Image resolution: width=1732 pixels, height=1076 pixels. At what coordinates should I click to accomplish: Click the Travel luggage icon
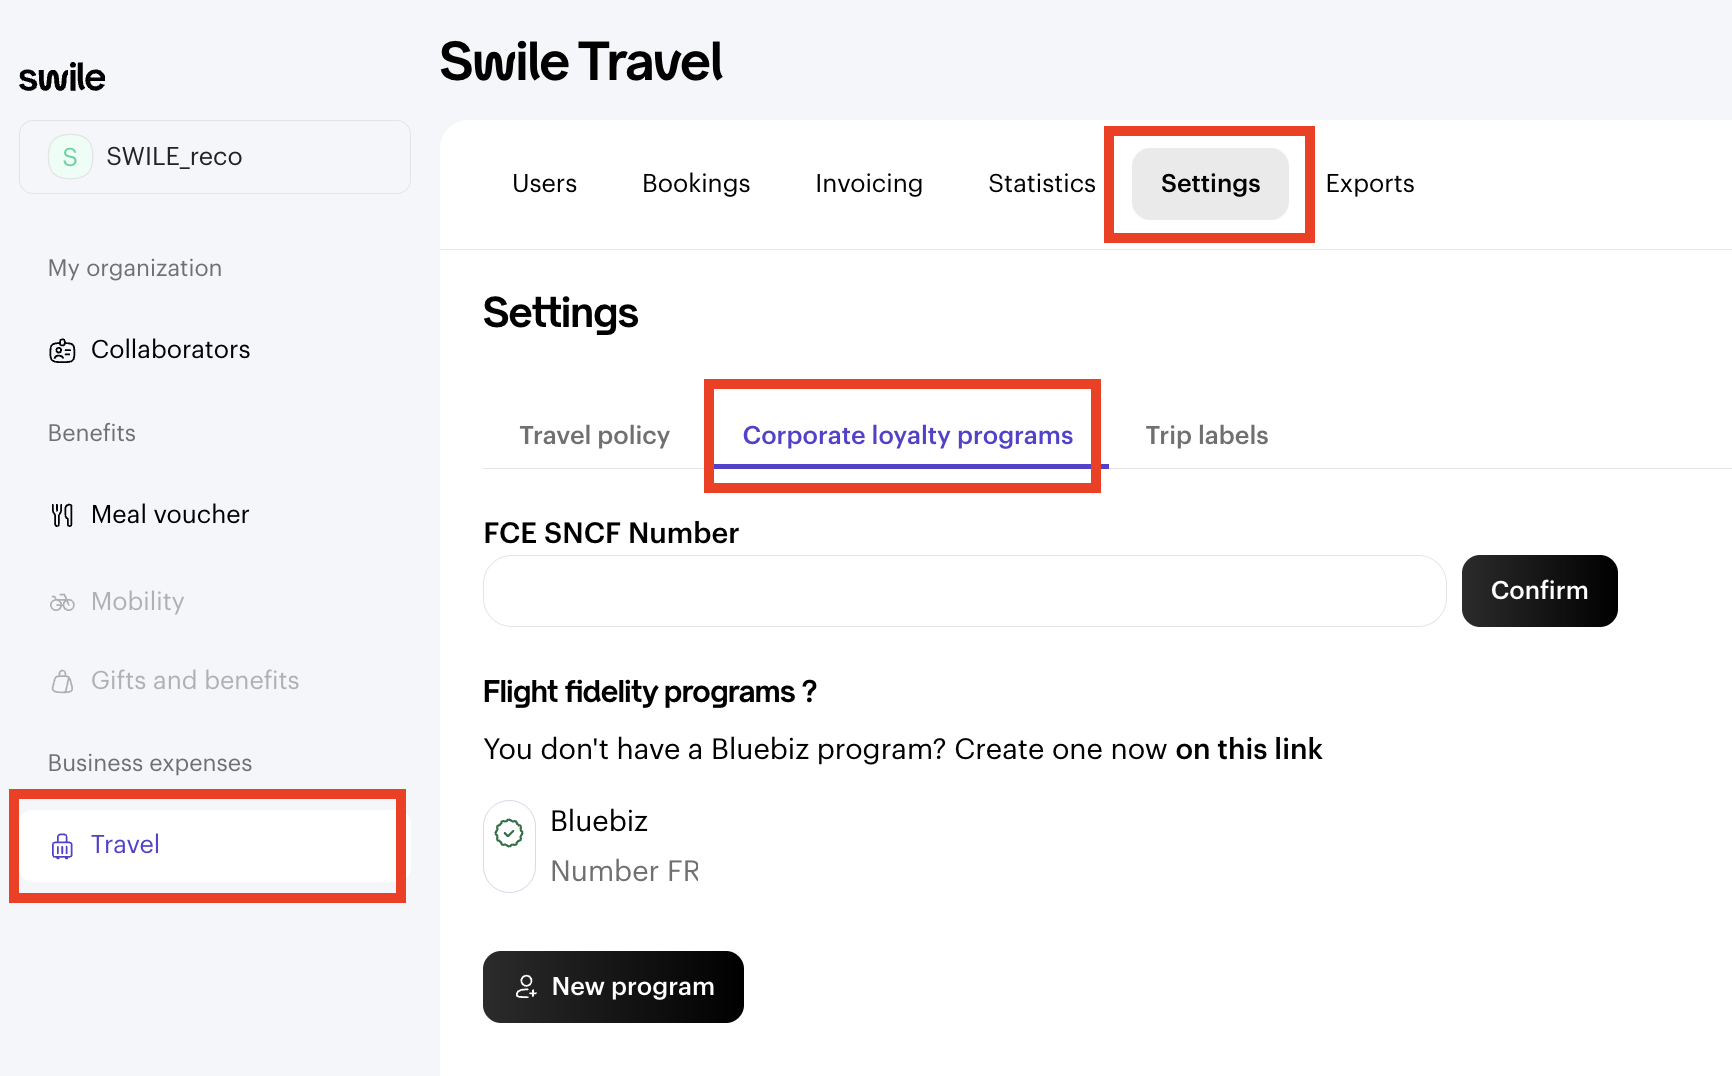click(62, 846)
